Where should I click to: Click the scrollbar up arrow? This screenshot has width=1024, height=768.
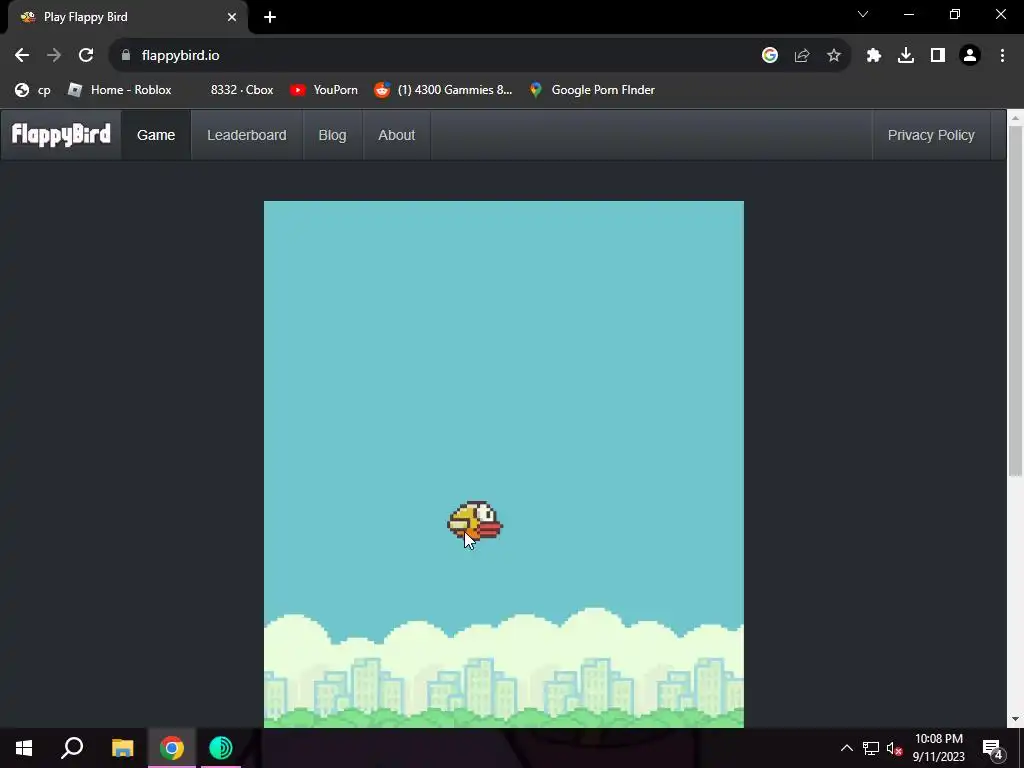coord(1015,118)
